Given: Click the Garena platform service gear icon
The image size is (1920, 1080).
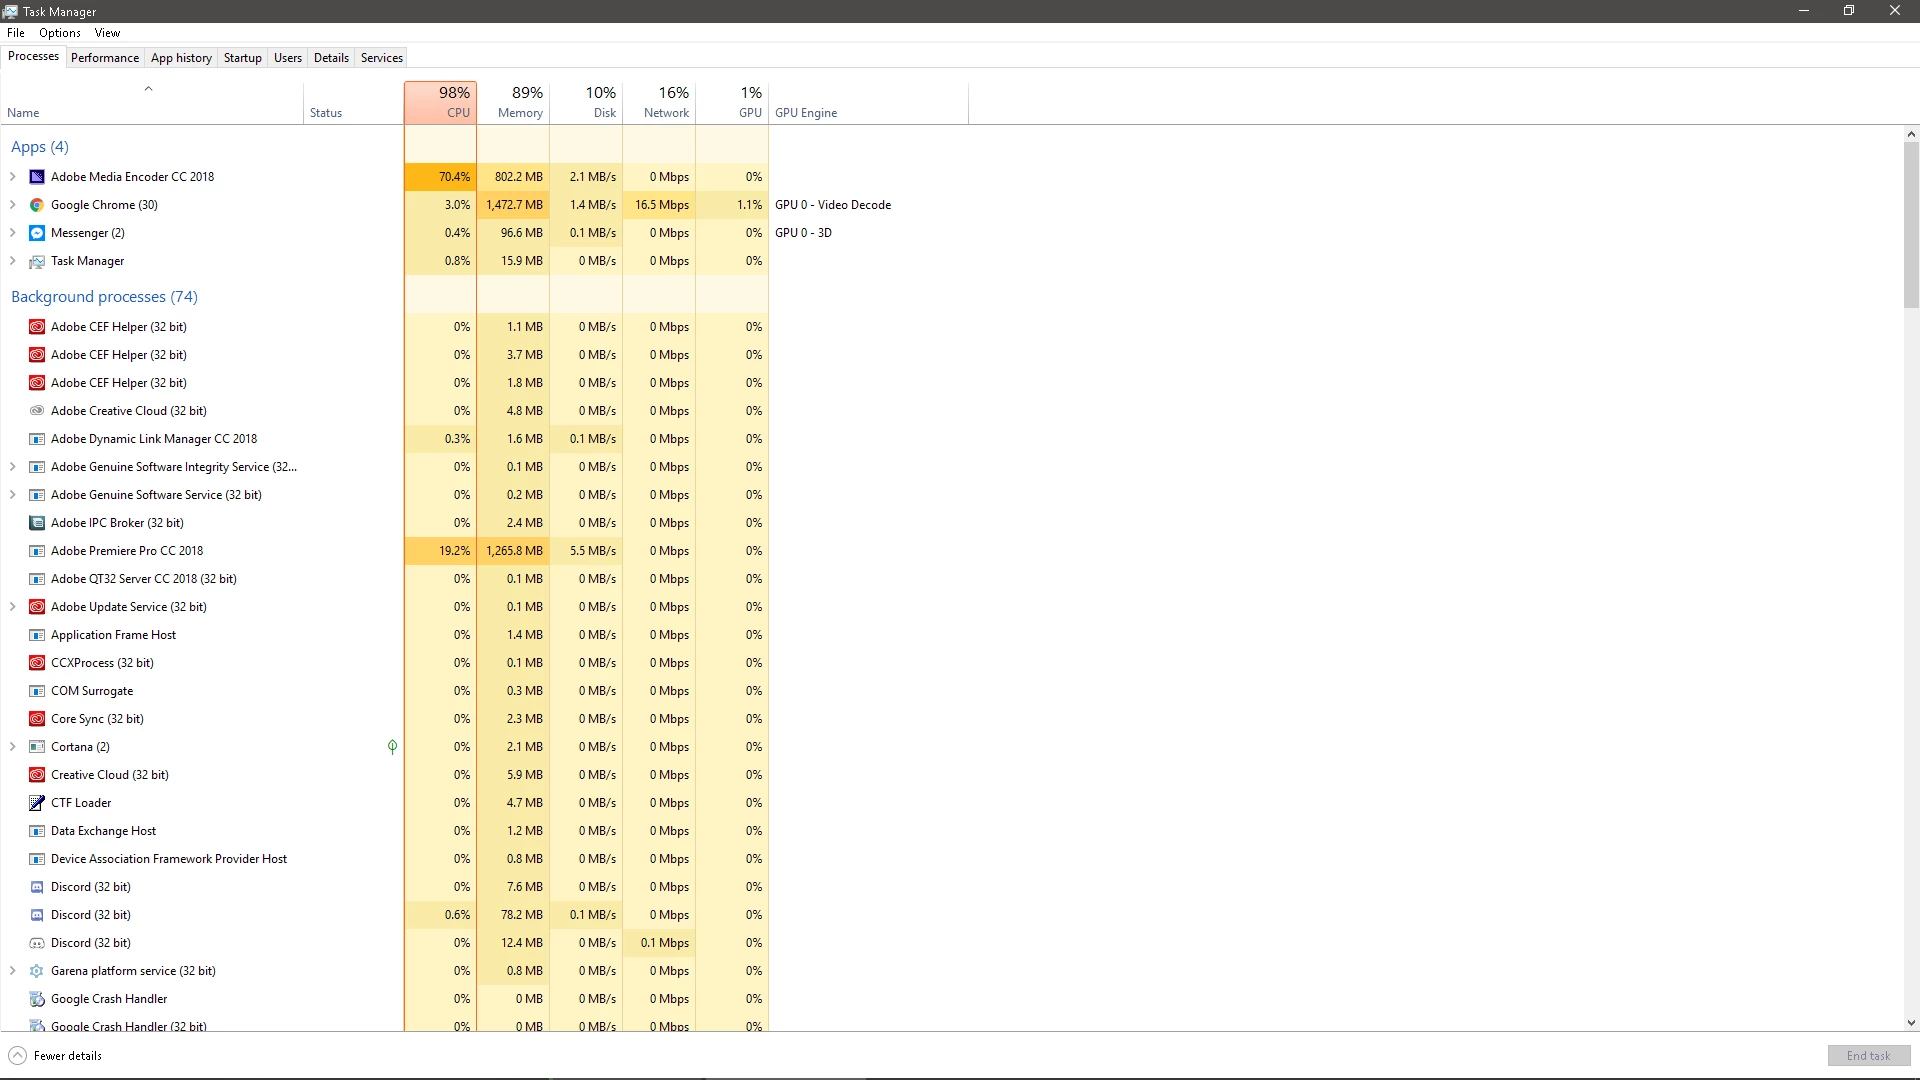Looking at the screenshot, I should (x=37, y=971).
